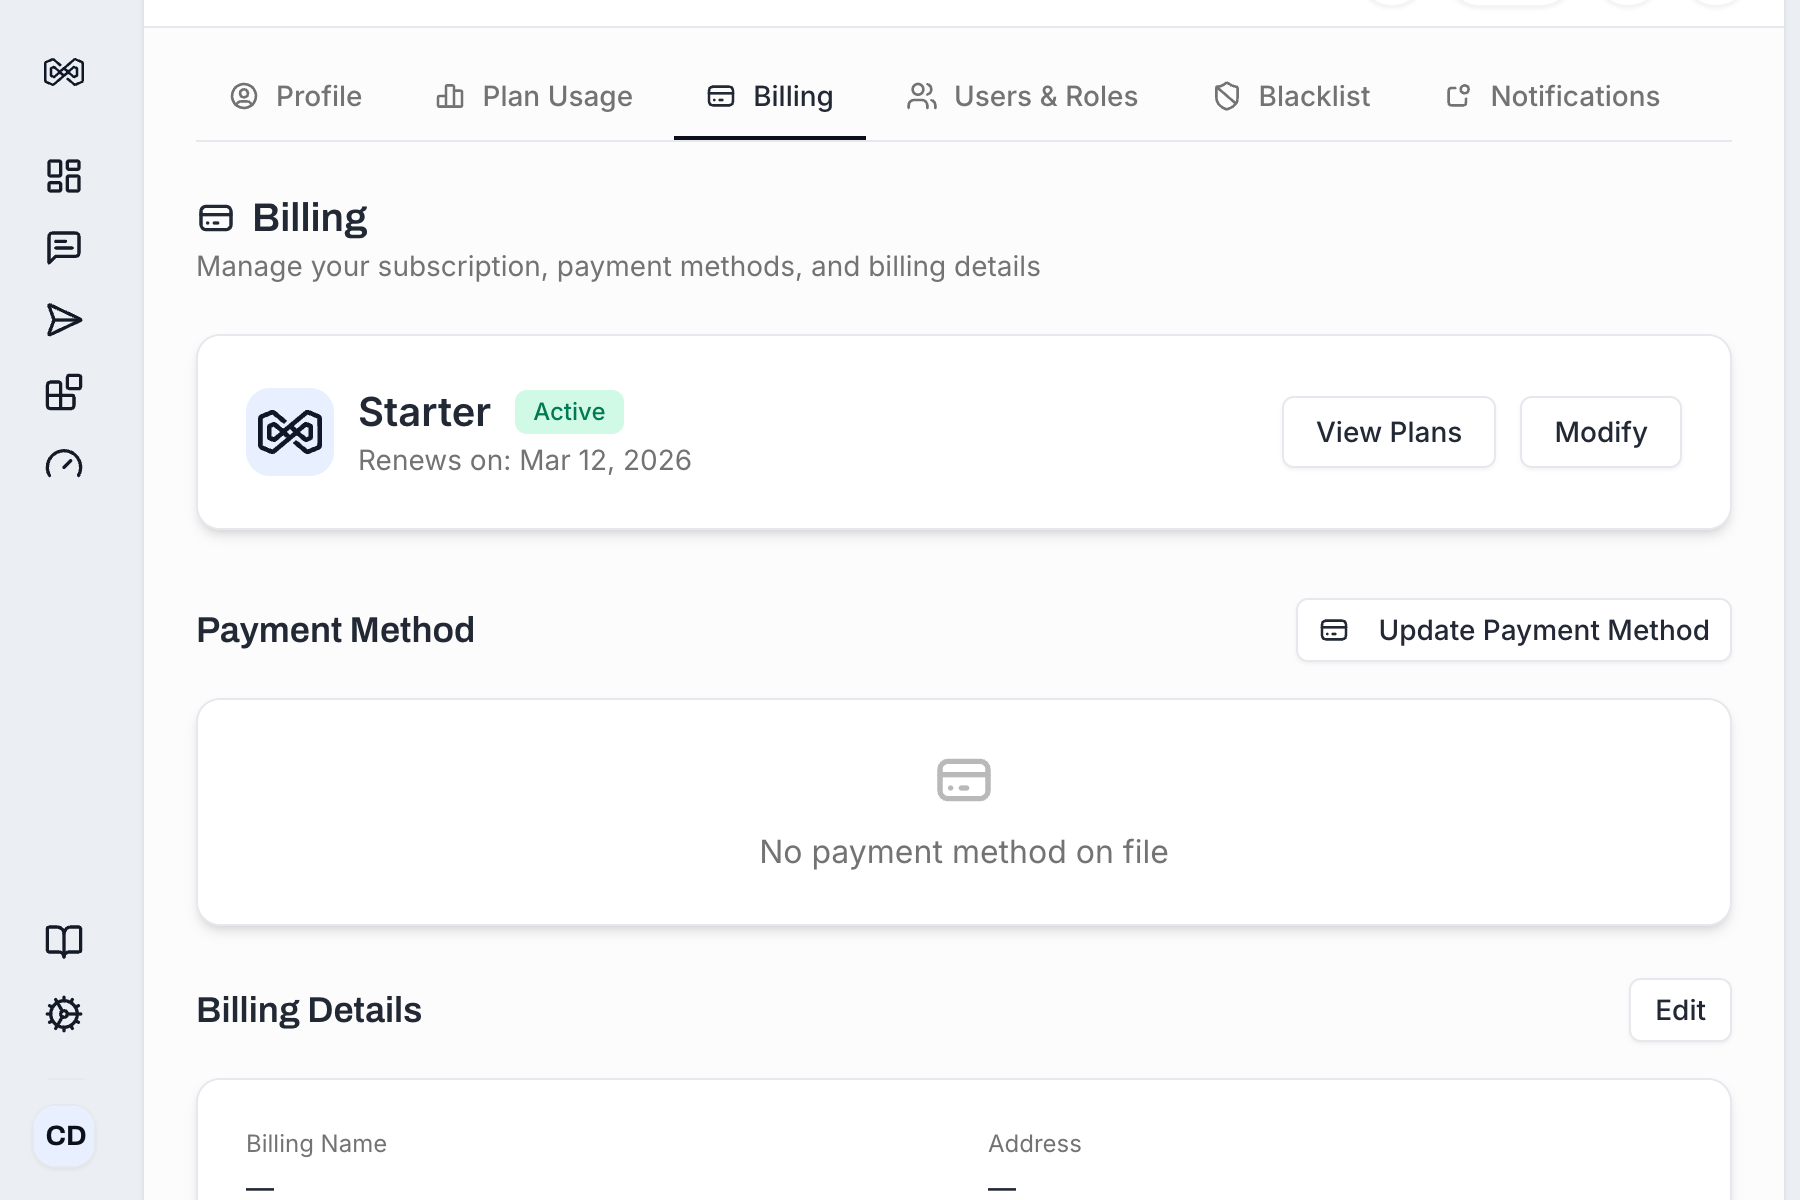Image resolution: width=1800 pixels, height=1200 pixels.
Task: Switch to the Users & Roles tab
Action: pos(1022,96)
